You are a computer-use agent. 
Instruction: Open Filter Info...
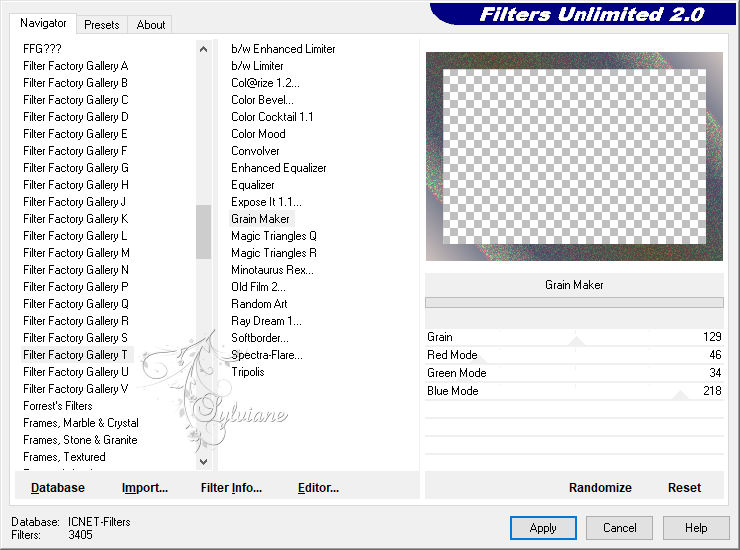click(x=231, y=487)
